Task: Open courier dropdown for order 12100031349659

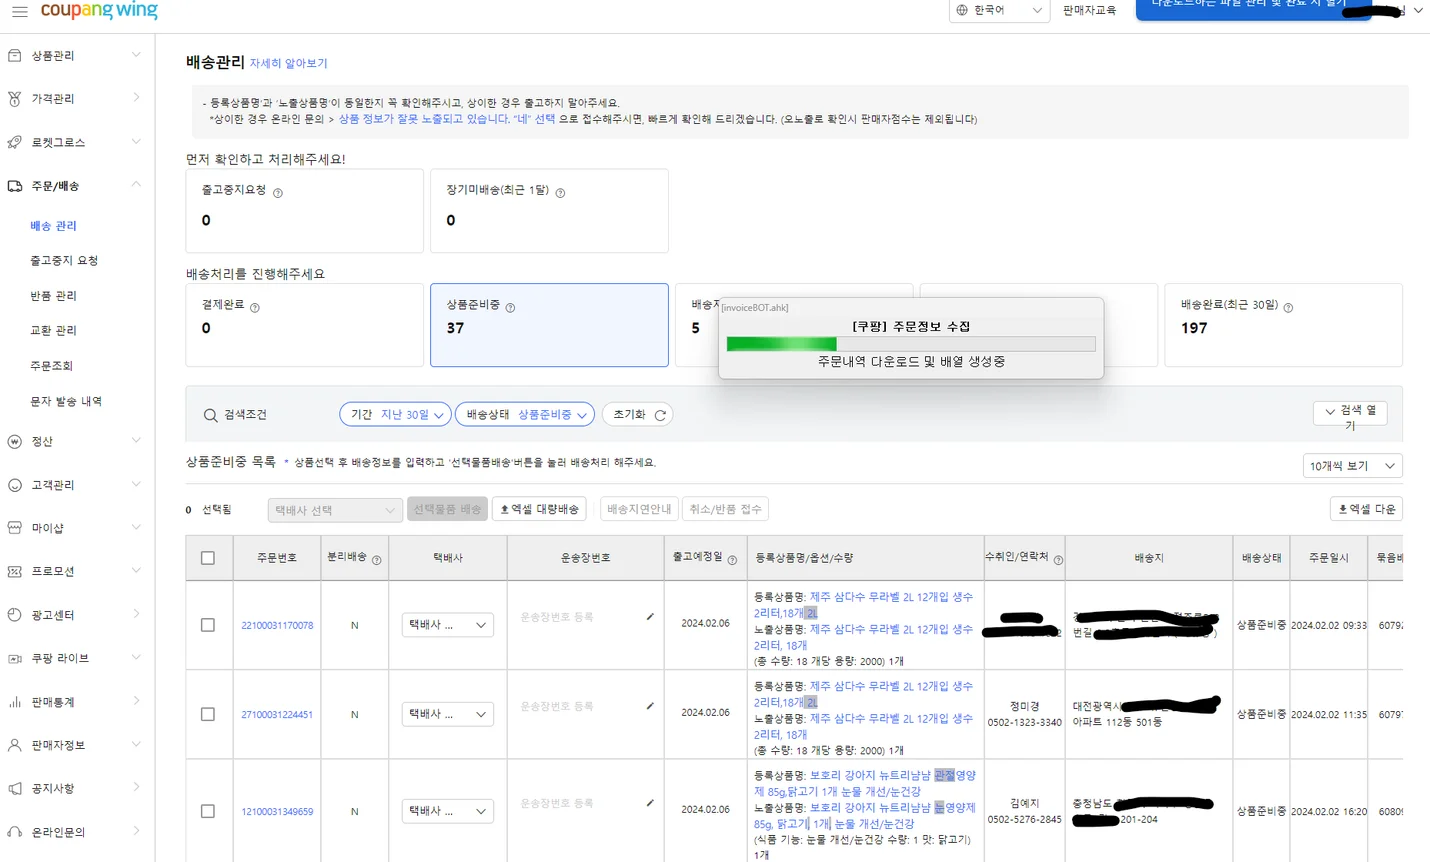Action: (447, 811)
